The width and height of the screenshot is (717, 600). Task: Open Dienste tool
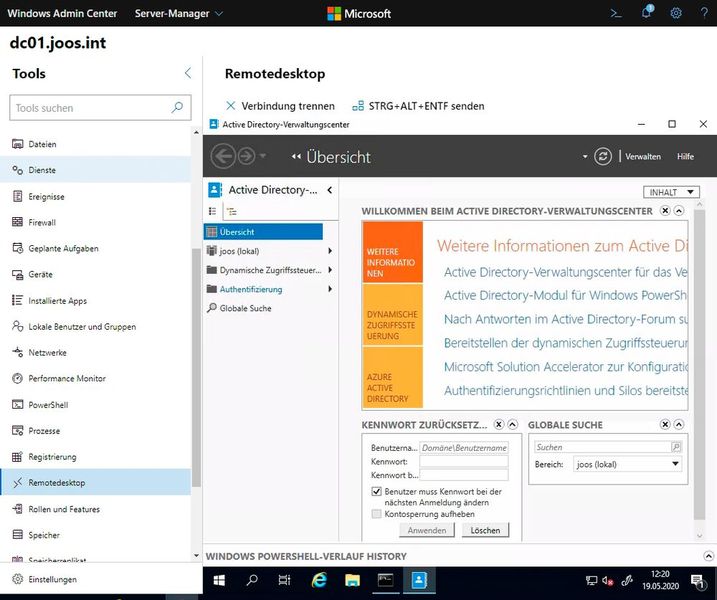95,170
